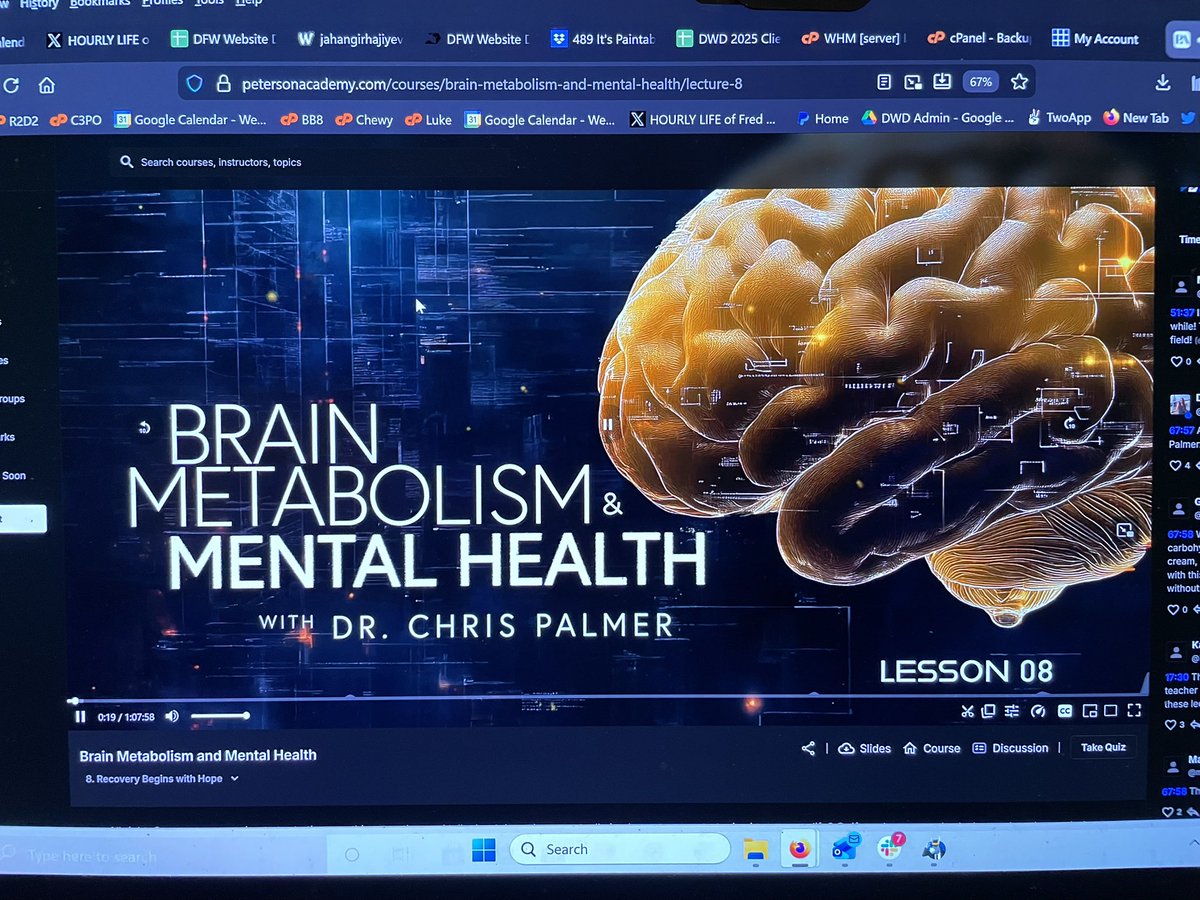Switch to the My Account tab
Screen dimensions: 1200x900
[x=1095, y=39]
